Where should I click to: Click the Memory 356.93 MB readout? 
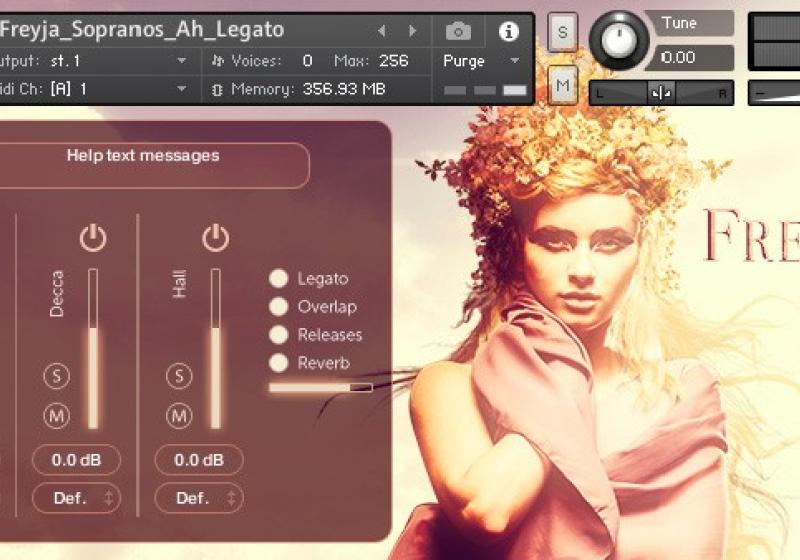tap(344, 89)
